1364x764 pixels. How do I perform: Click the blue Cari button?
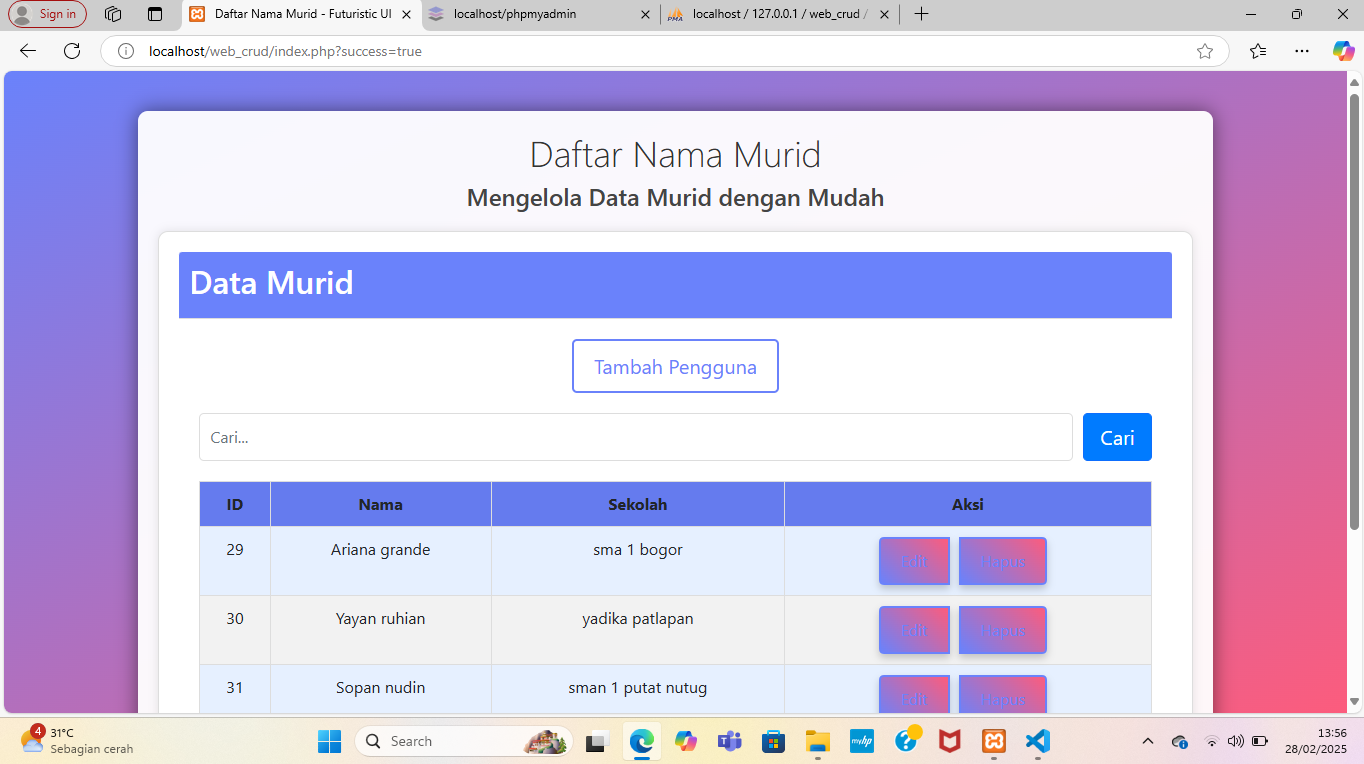pyautogui.click(x=1117, y=437)
